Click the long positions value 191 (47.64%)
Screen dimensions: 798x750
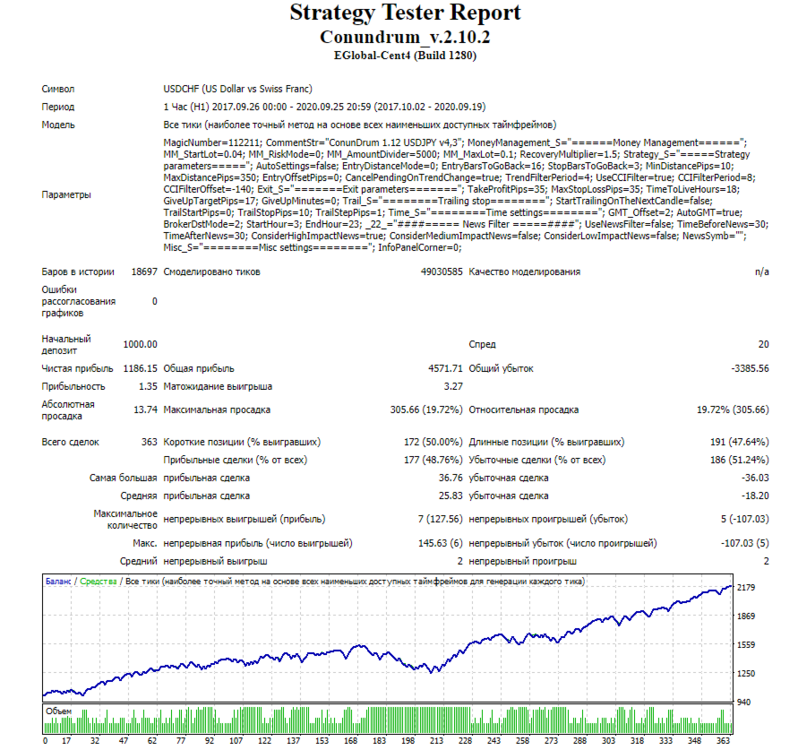pyautogui.click(x=739, y=442)
